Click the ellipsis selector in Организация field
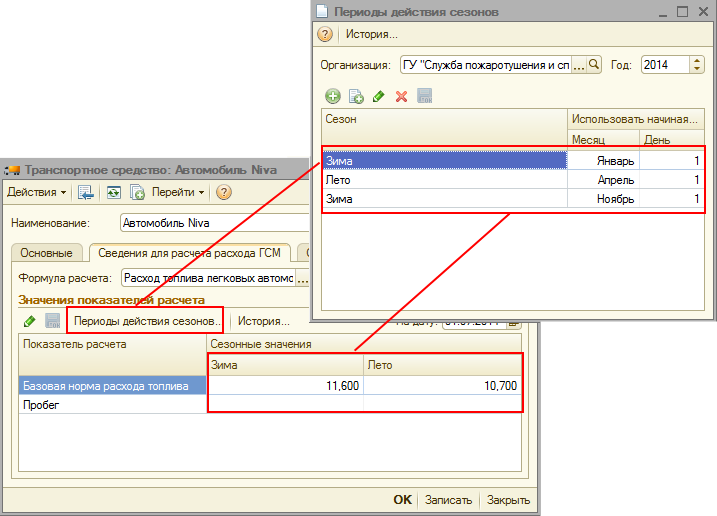 click(x=579, y=64)
